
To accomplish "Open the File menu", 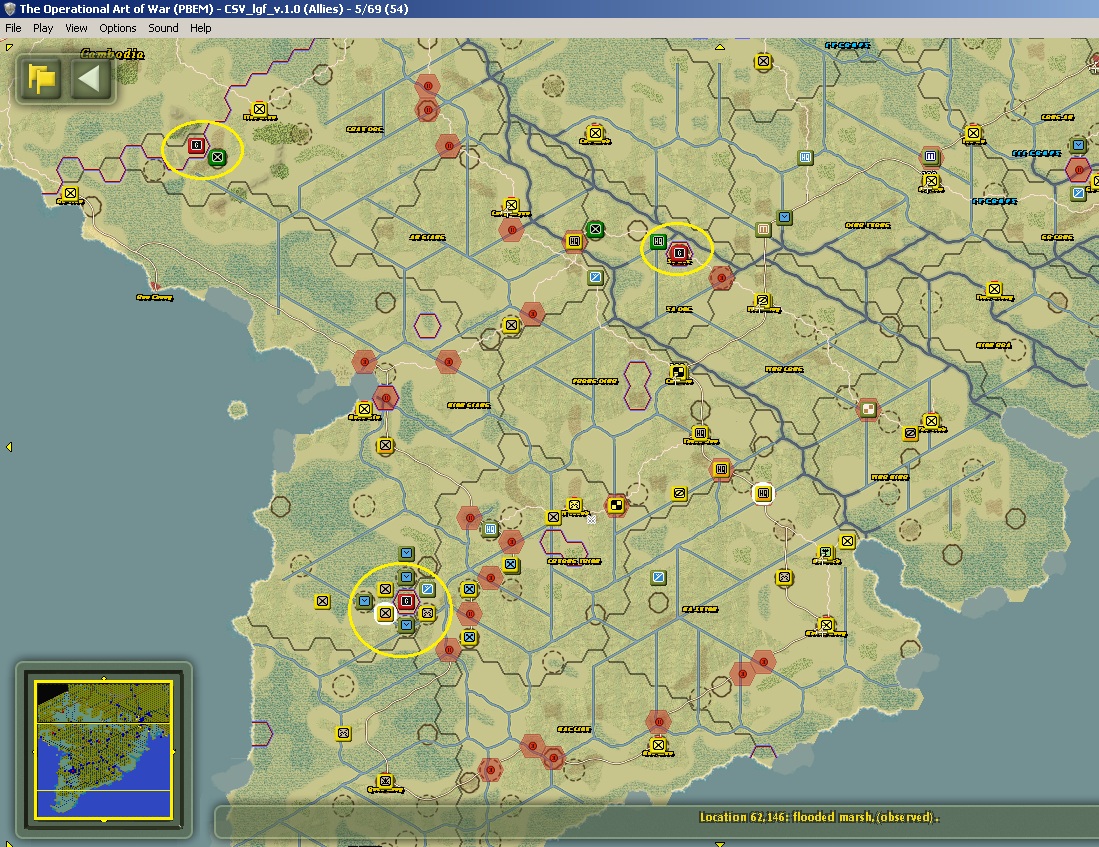I will 13,28.
